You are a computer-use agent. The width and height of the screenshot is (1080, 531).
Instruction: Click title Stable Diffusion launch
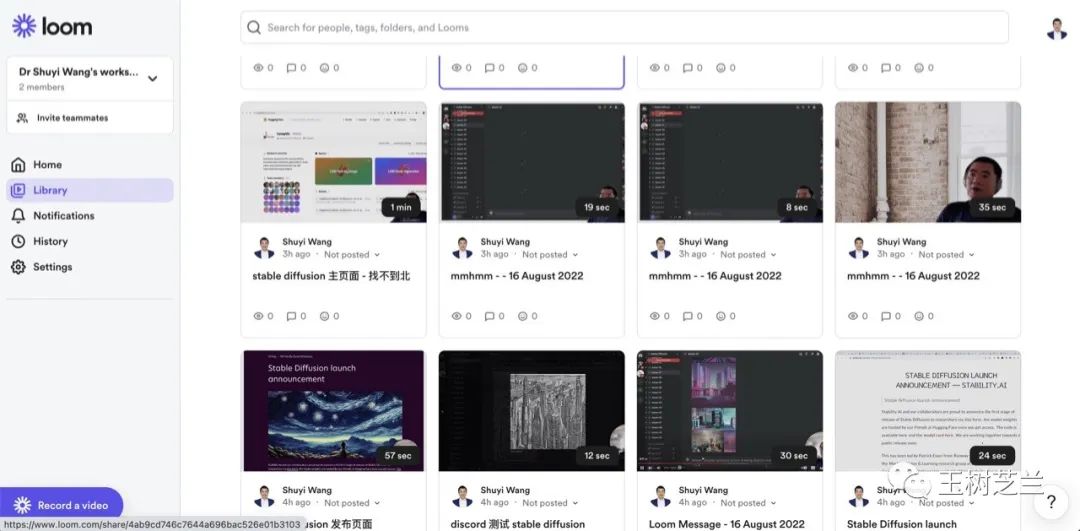tap(902, 524)
